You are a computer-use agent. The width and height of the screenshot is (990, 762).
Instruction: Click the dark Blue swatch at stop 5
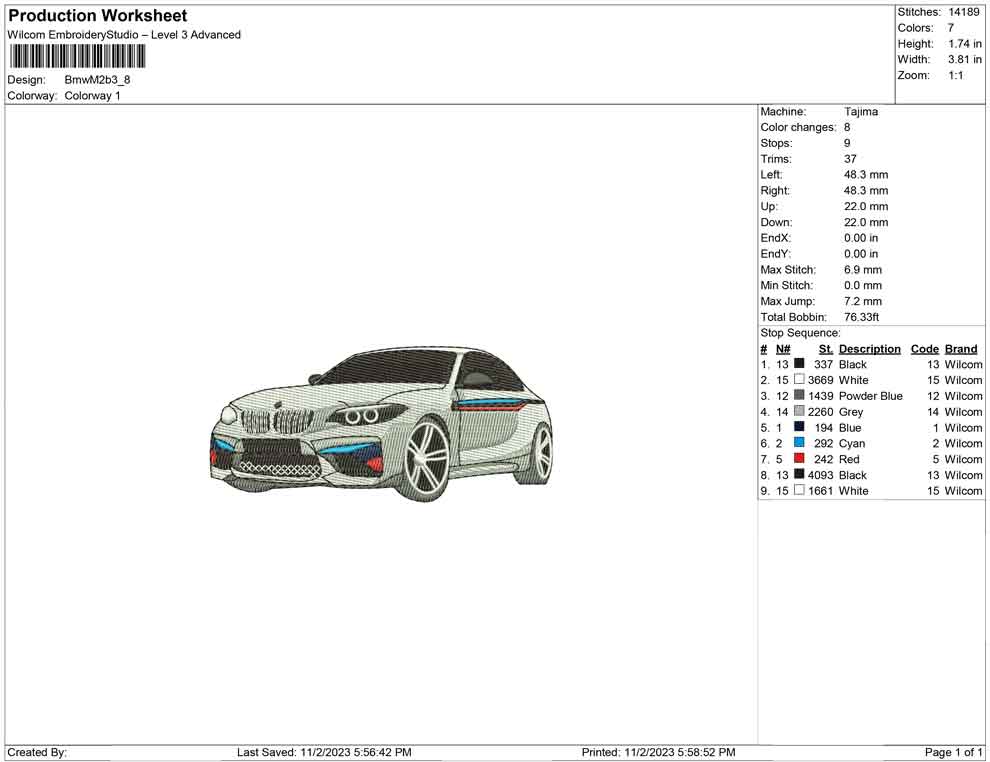tap(798, 427)
